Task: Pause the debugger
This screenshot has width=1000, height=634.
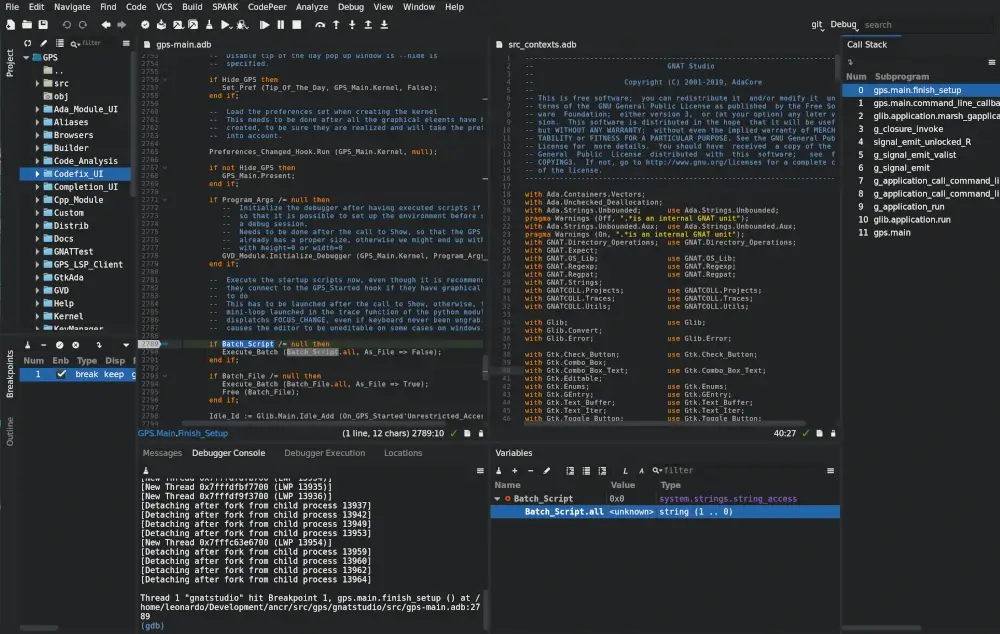Action: coord(281,25)
